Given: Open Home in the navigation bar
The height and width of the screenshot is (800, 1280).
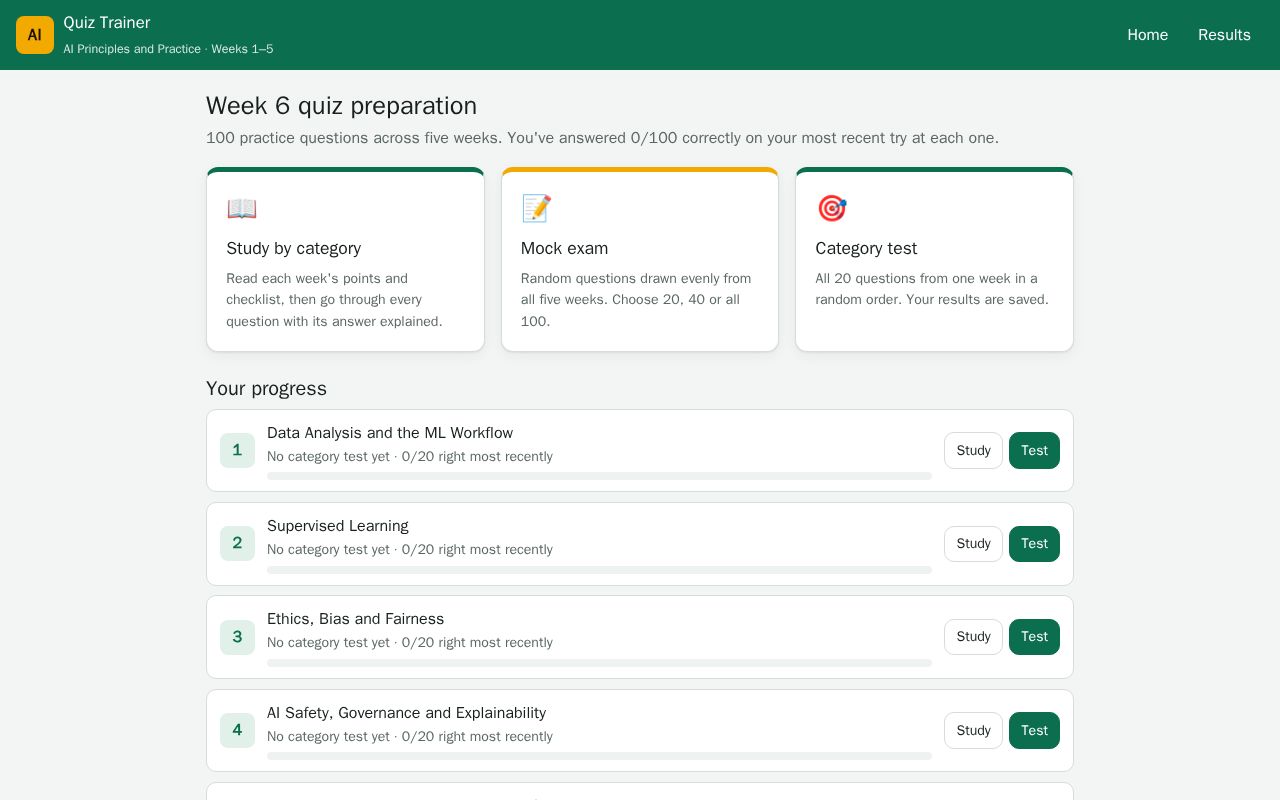Looking at the screenshot, I should (1147, 35).
